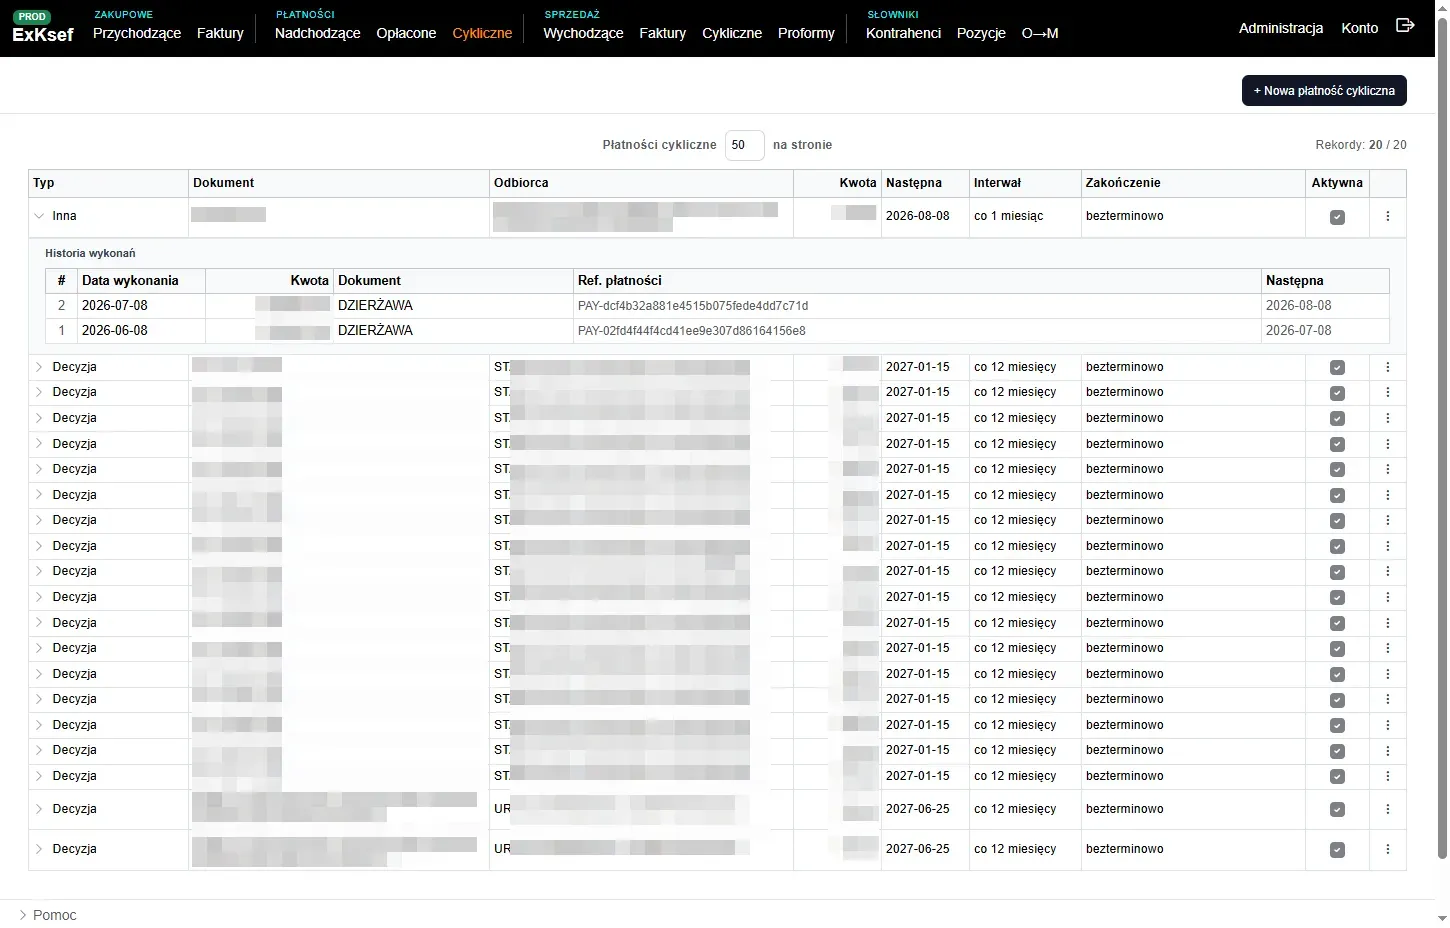The image size is (1450, 928).
Task: Expand the Pomoc help section
Action: (x=47, y=915)
